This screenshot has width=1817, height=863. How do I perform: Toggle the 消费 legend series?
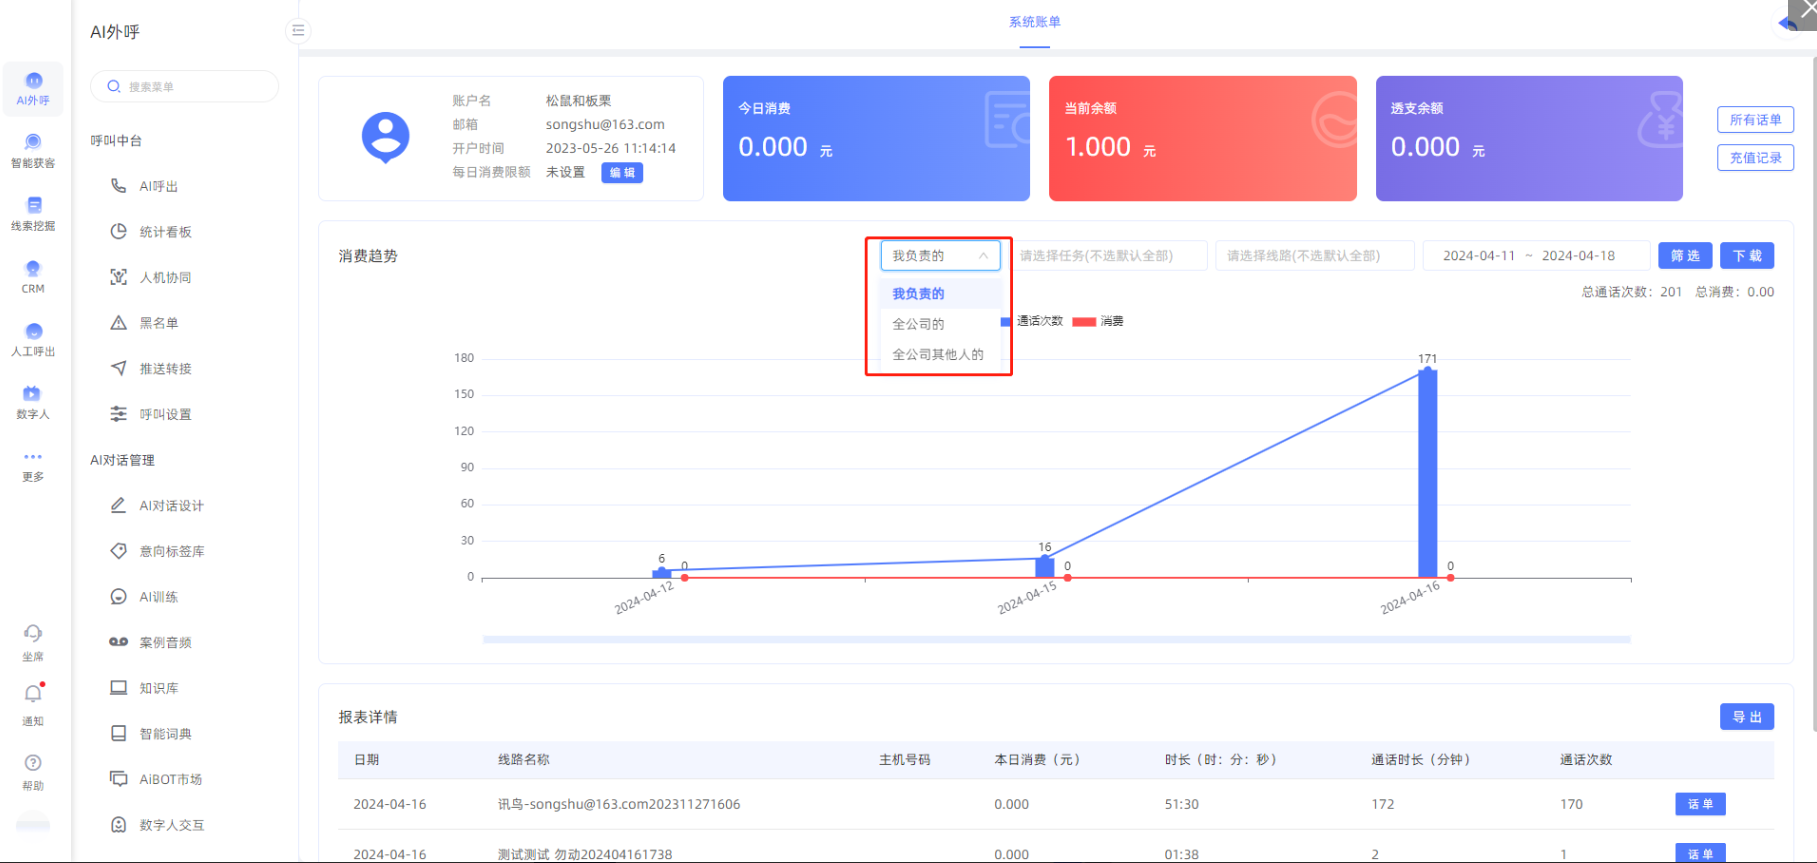[x=1098, y=321]
